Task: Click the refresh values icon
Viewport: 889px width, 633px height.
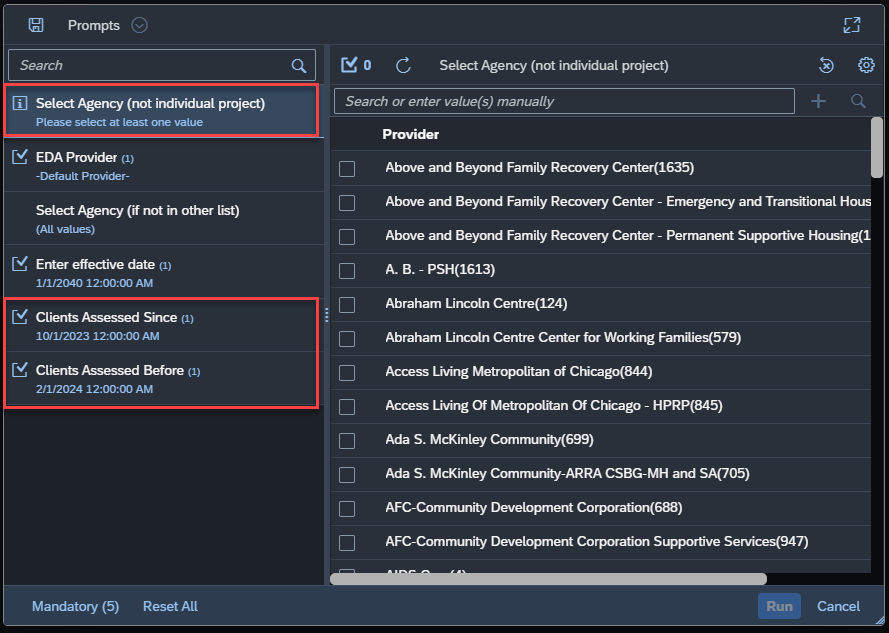Action: (403, 66)
